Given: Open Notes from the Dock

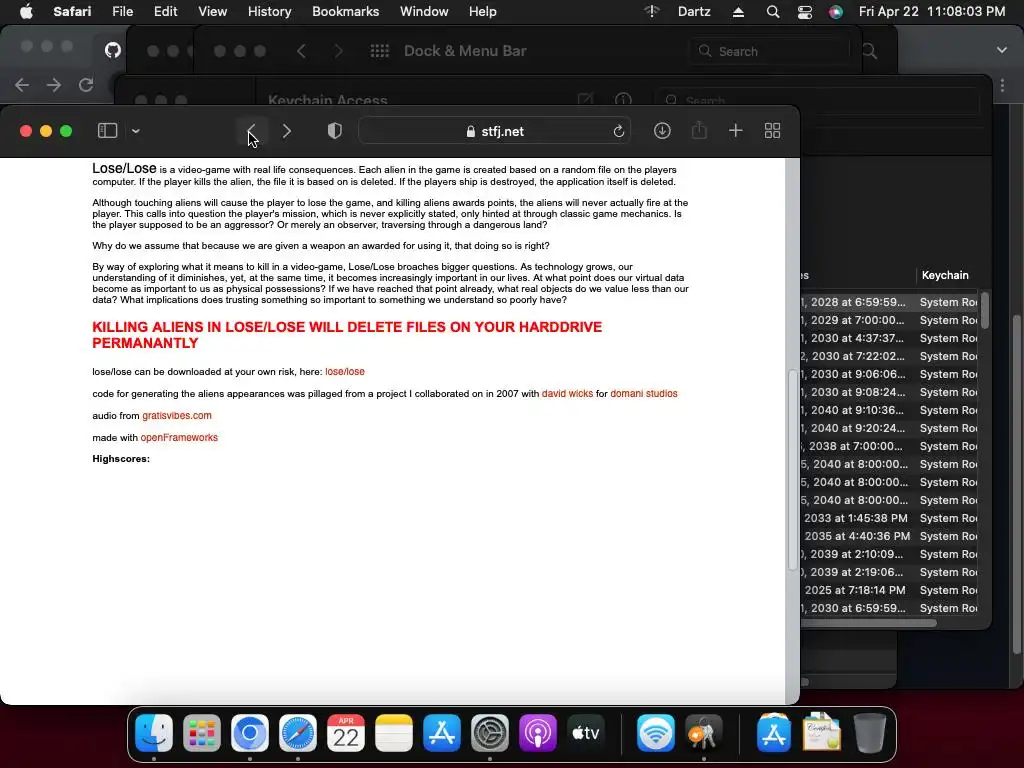Looking at the screenshot, I should click(394, 733).
